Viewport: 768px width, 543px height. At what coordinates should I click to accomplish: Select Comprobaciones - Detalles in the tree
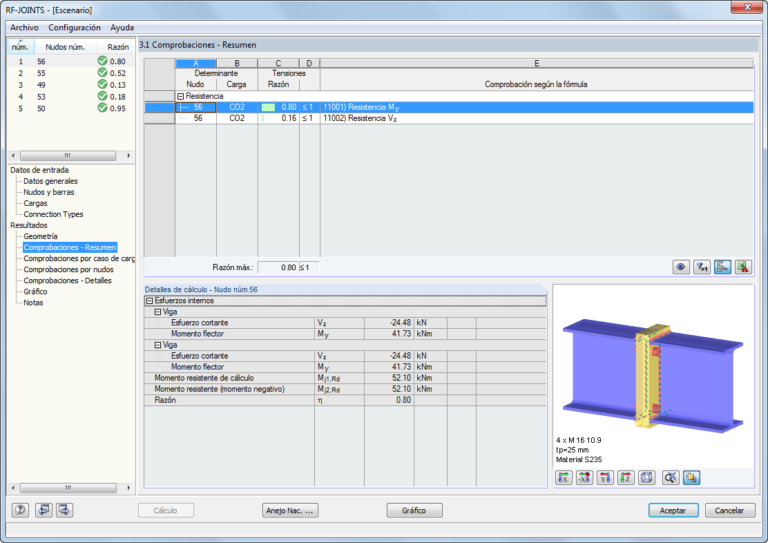point(68,281)
